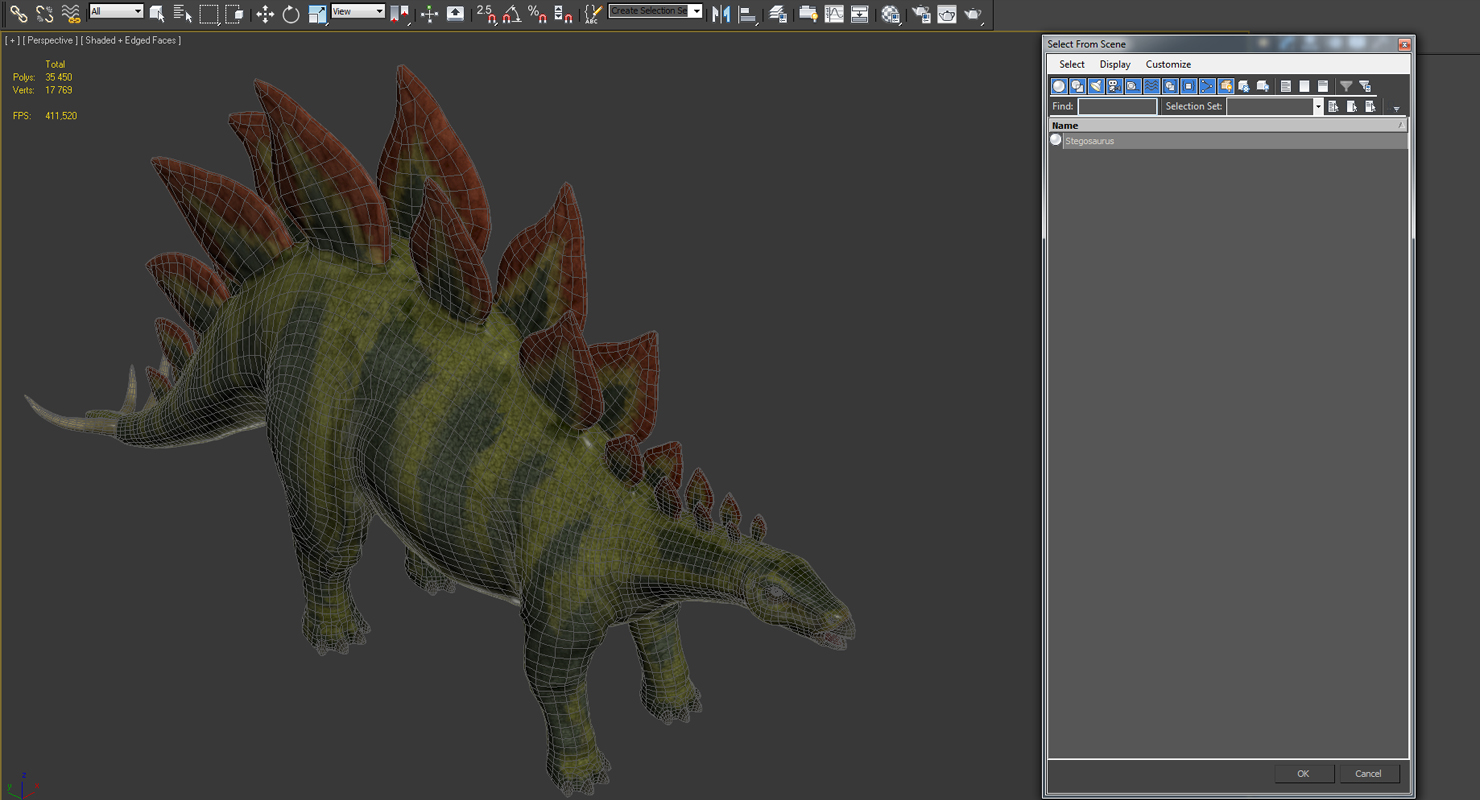Toggle the Display Containers filter
The height and width of the screenshot is (800, 1480).
coord(1225,86)
